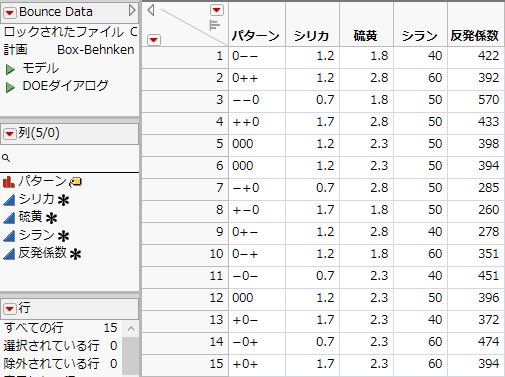505x377 pixels.
Task: Click the DOEダイアログ script label
Action: click(65, 86)
